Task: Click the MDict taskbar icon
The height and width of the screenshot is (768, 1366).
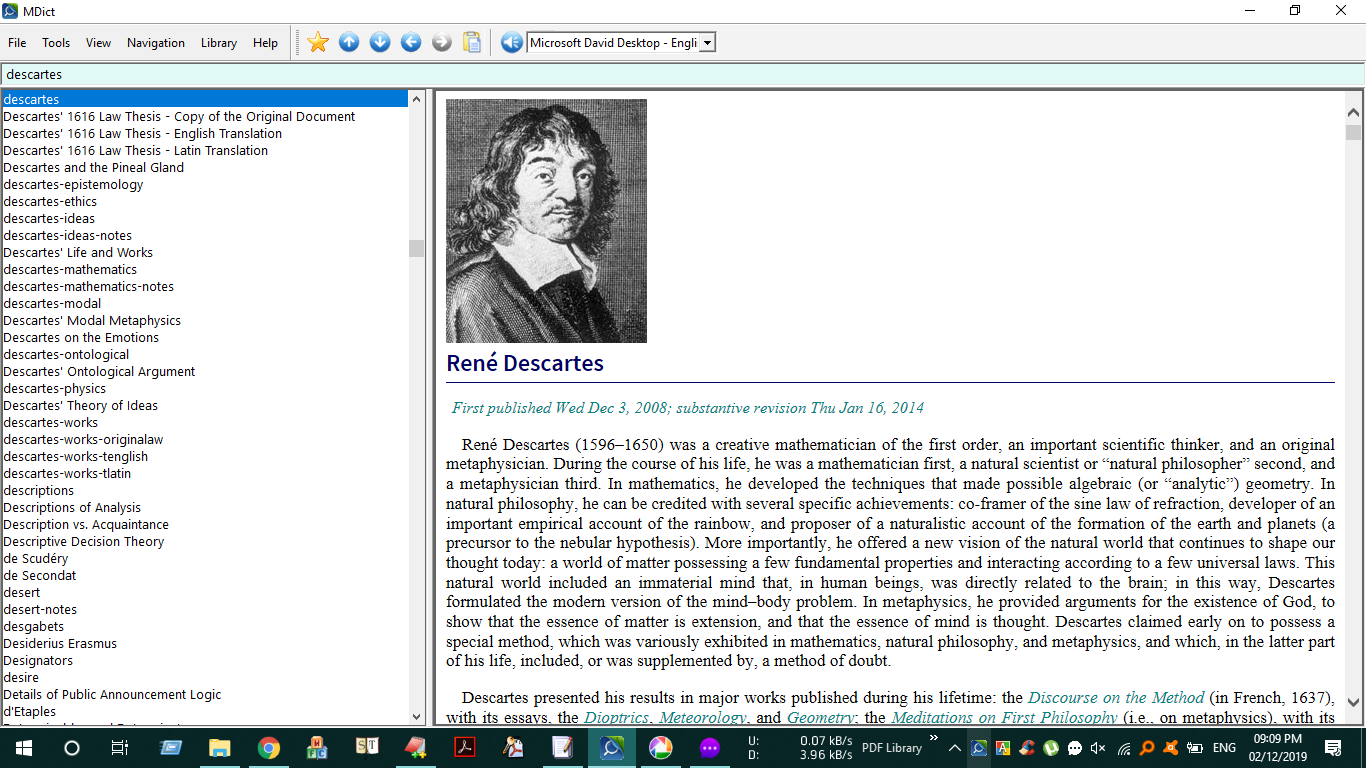Action: pyautogui.click(x=611, y=748)
